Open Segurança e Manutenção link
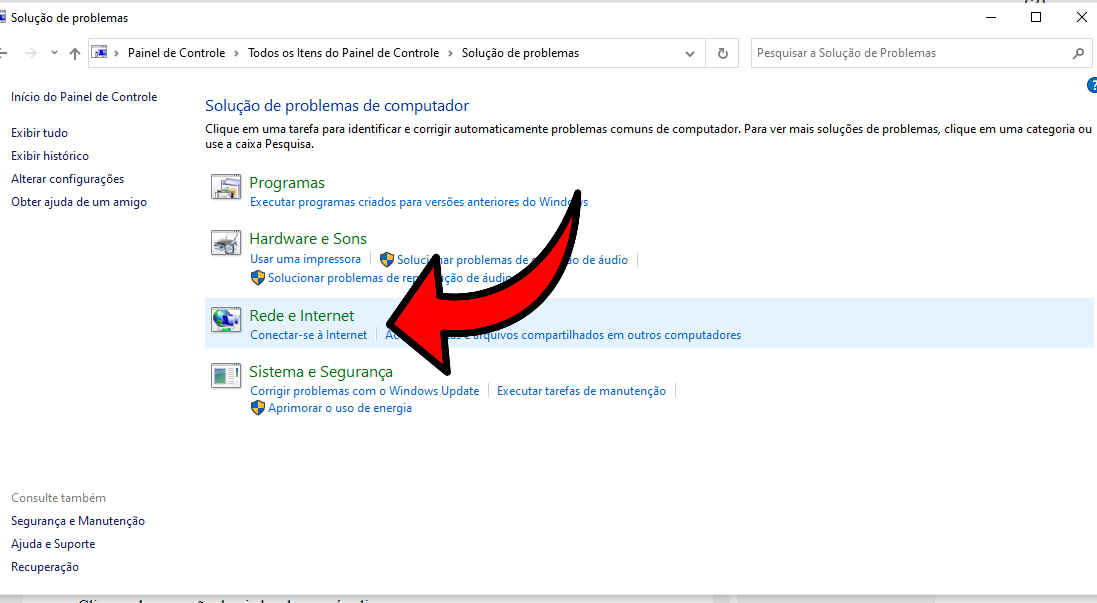Screen dimensions: 1097x603 tap(78, 521)
